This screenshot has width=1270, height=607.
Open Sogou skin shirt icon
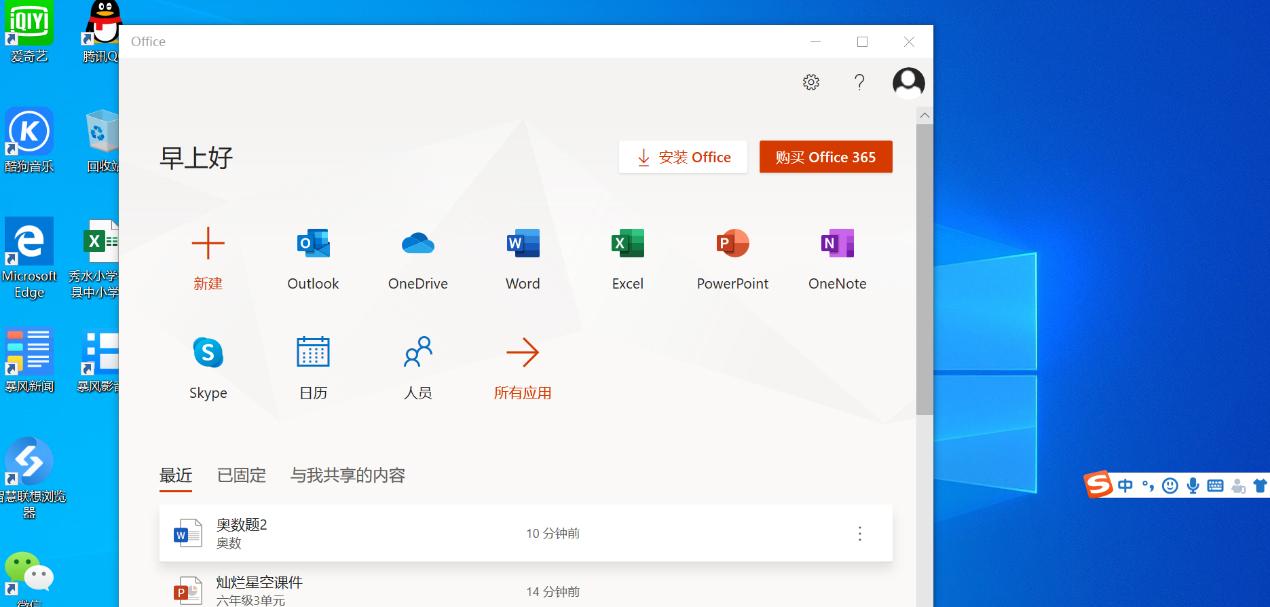(1261, 486)
